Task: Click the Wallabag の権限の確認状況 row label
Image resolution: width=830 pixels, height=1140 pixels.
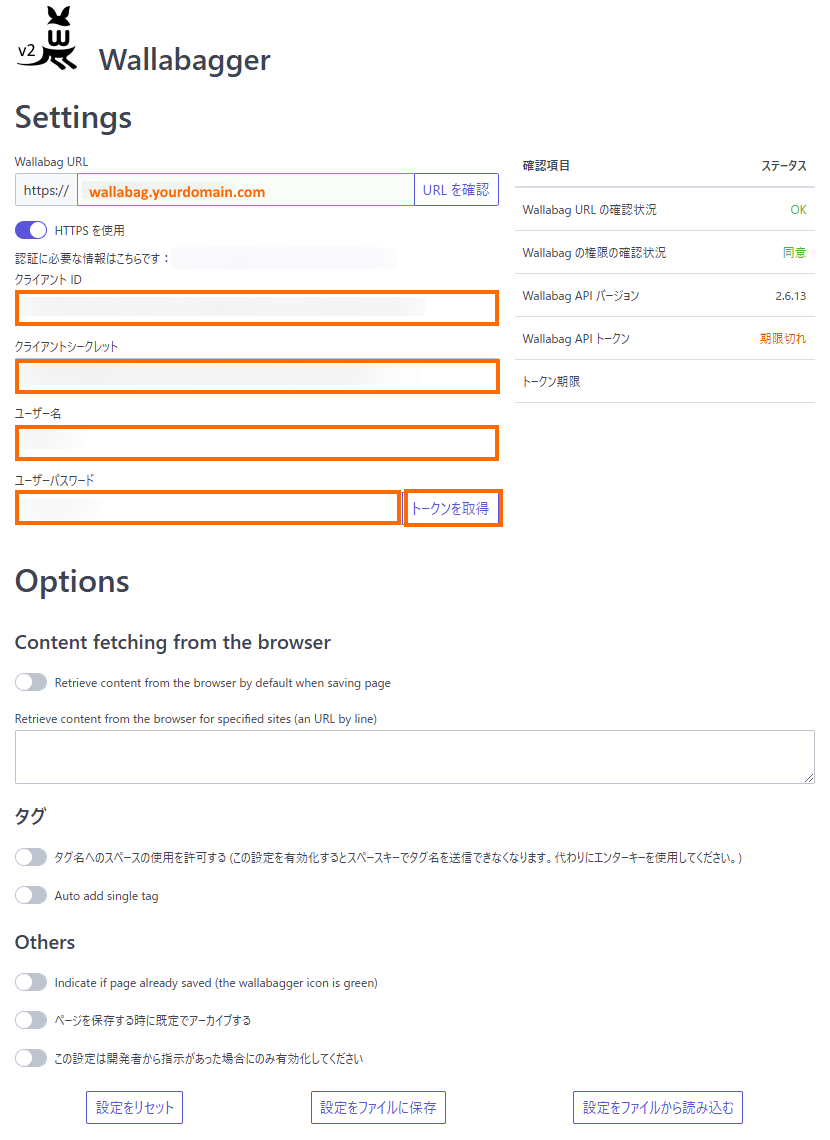Action: click(x=594, y=252)
